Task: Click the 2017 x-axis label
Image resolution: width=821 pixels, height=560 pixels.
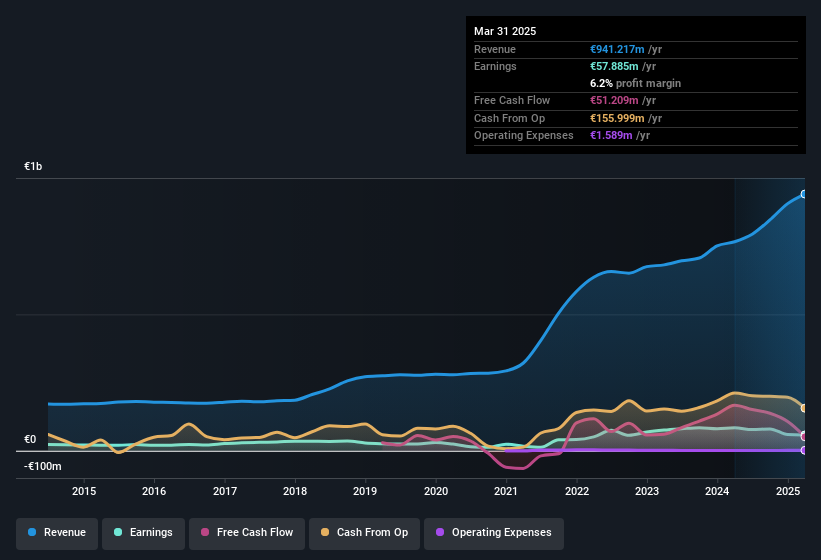Action: (225, 491)
